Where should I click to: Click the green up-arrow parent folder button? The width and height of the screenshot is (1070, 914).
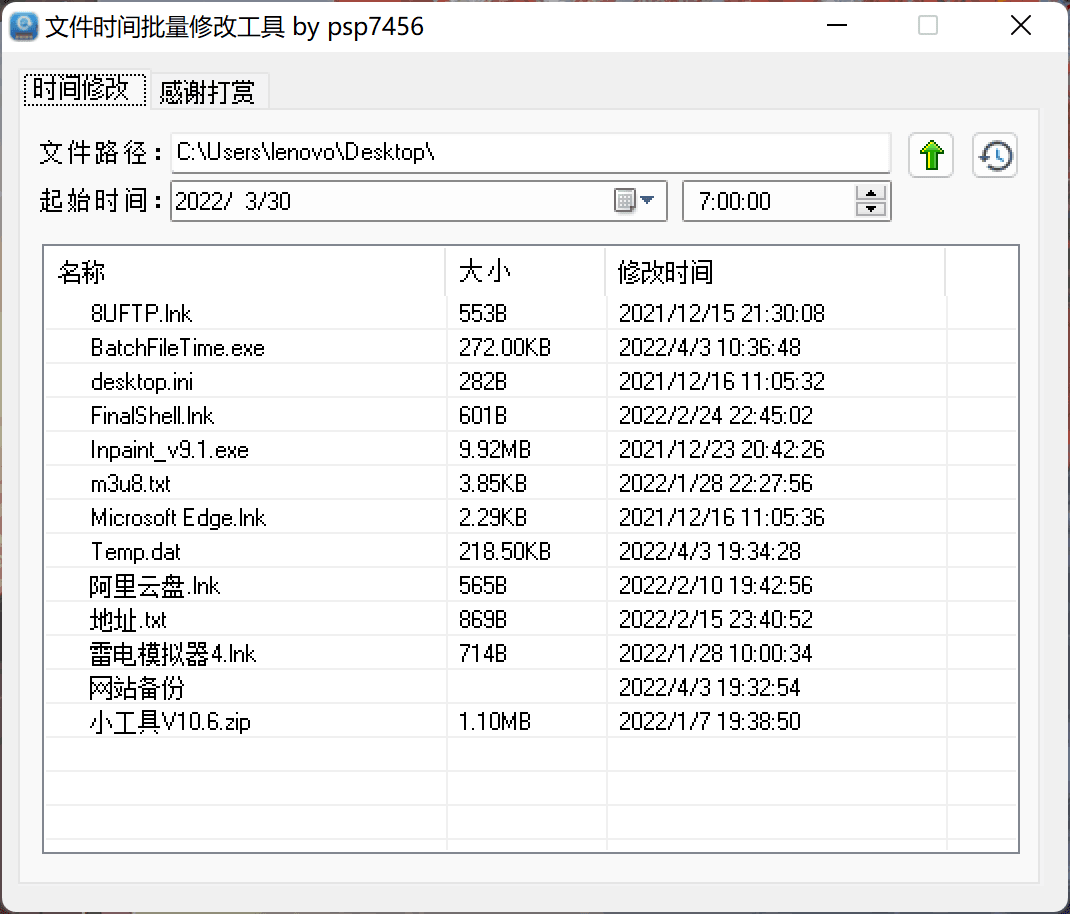coord(931,156)
